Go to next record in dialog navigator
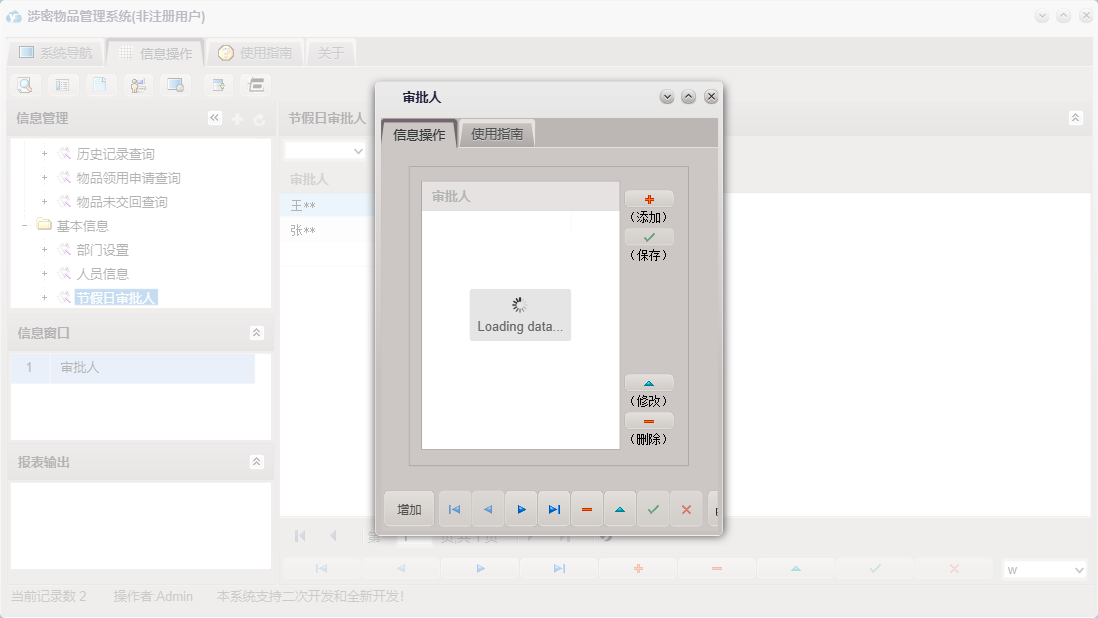 [x=521, y=509]
